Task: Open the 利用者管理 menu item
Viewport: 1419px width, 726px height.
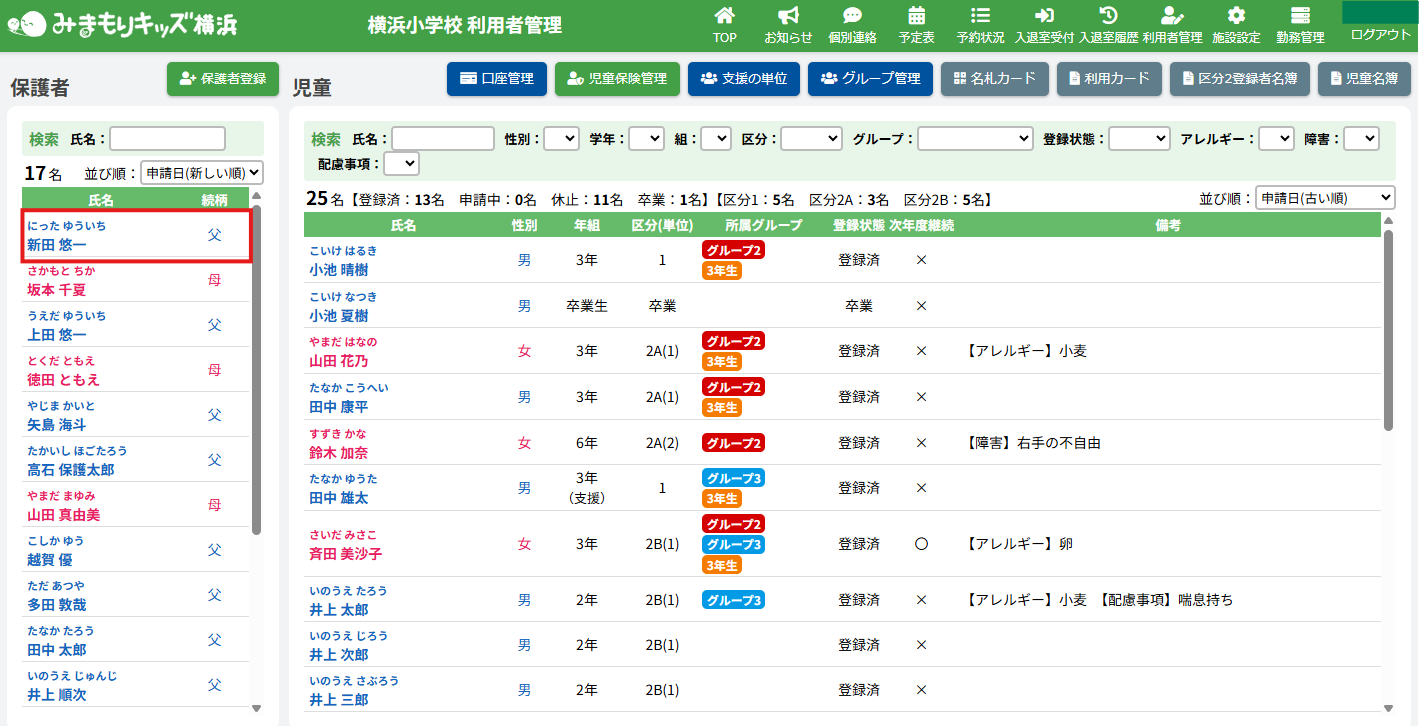Action: pos(1172,25)
